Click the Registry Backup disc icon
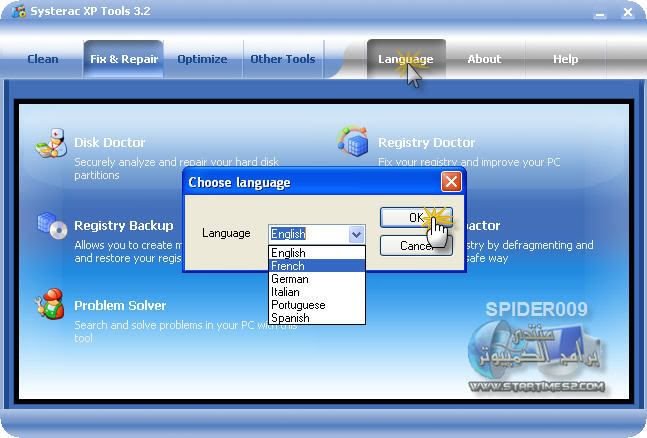This screenshot has height=438, width=647. click(52, 225)
